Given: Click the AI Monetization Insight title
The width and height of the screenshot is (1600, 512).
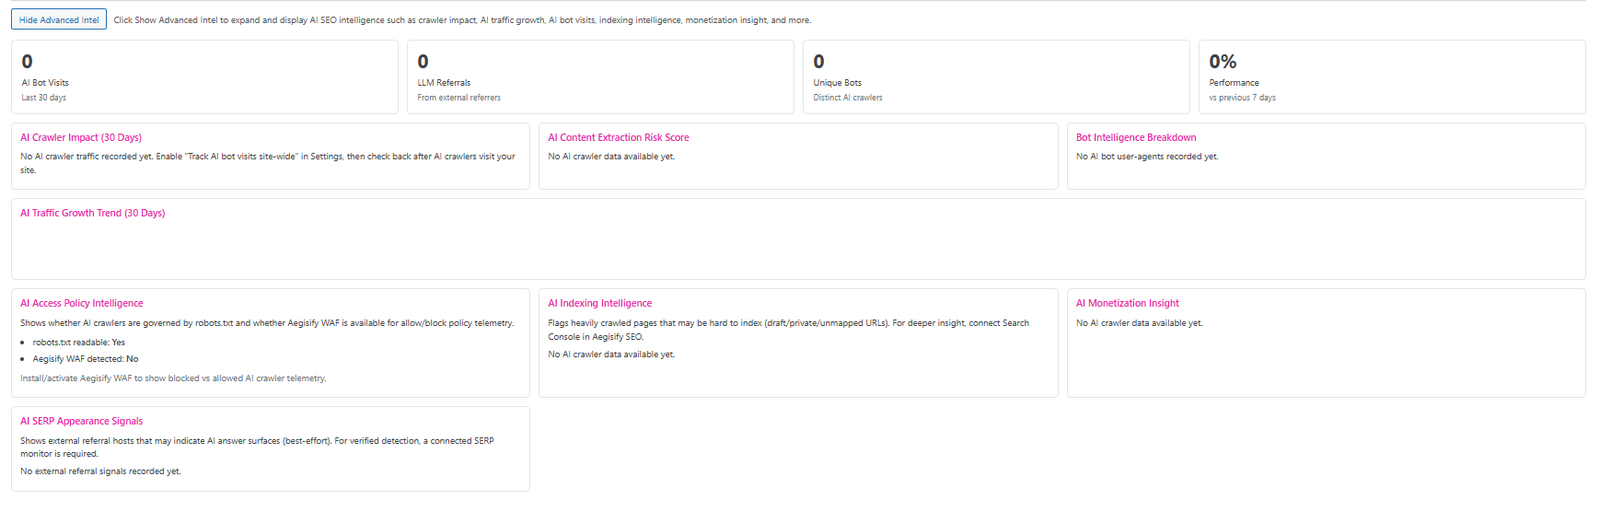Looking at the screenshot, I should 1127,304.
